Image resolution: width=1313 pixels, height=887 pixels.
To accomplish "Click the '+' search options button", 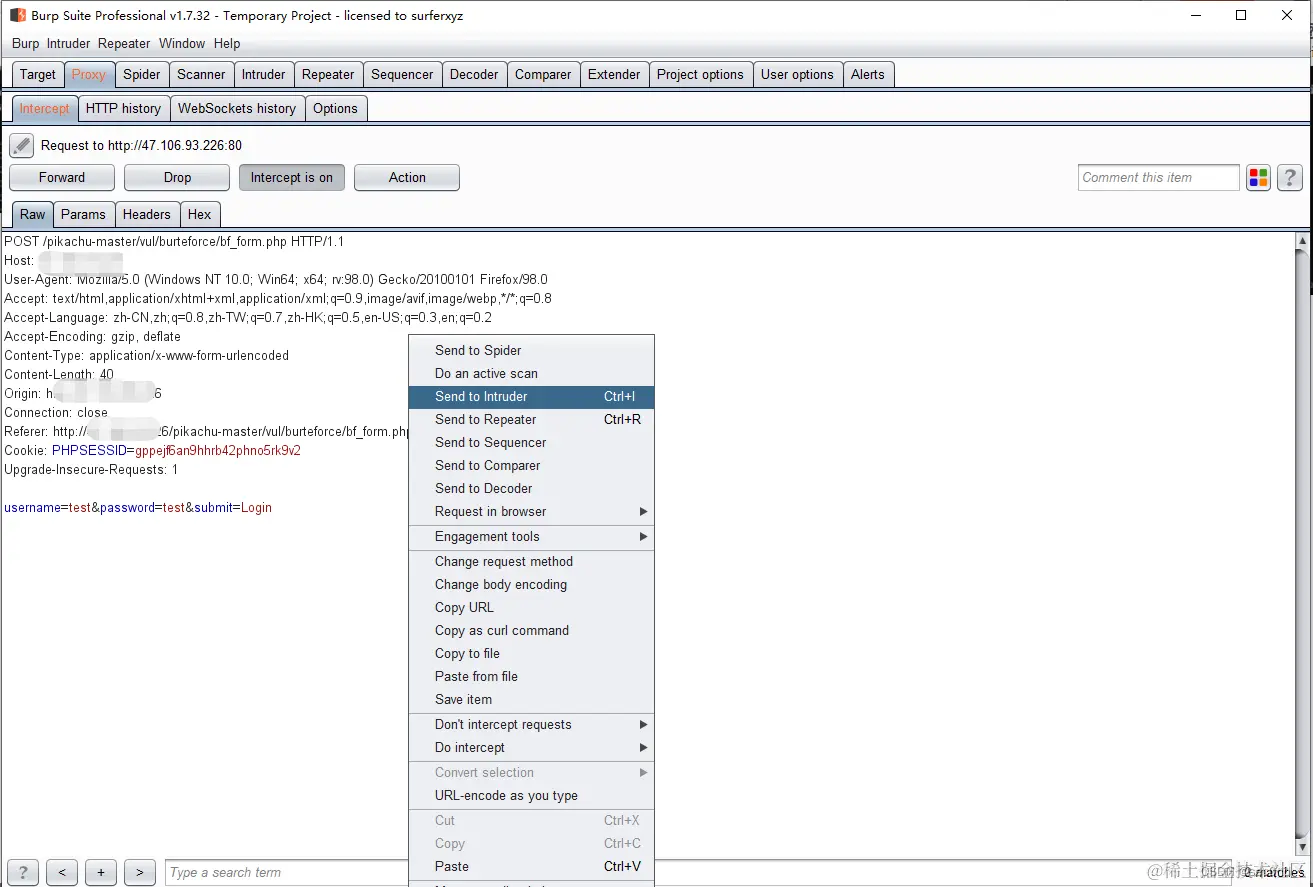I will 101,872.
